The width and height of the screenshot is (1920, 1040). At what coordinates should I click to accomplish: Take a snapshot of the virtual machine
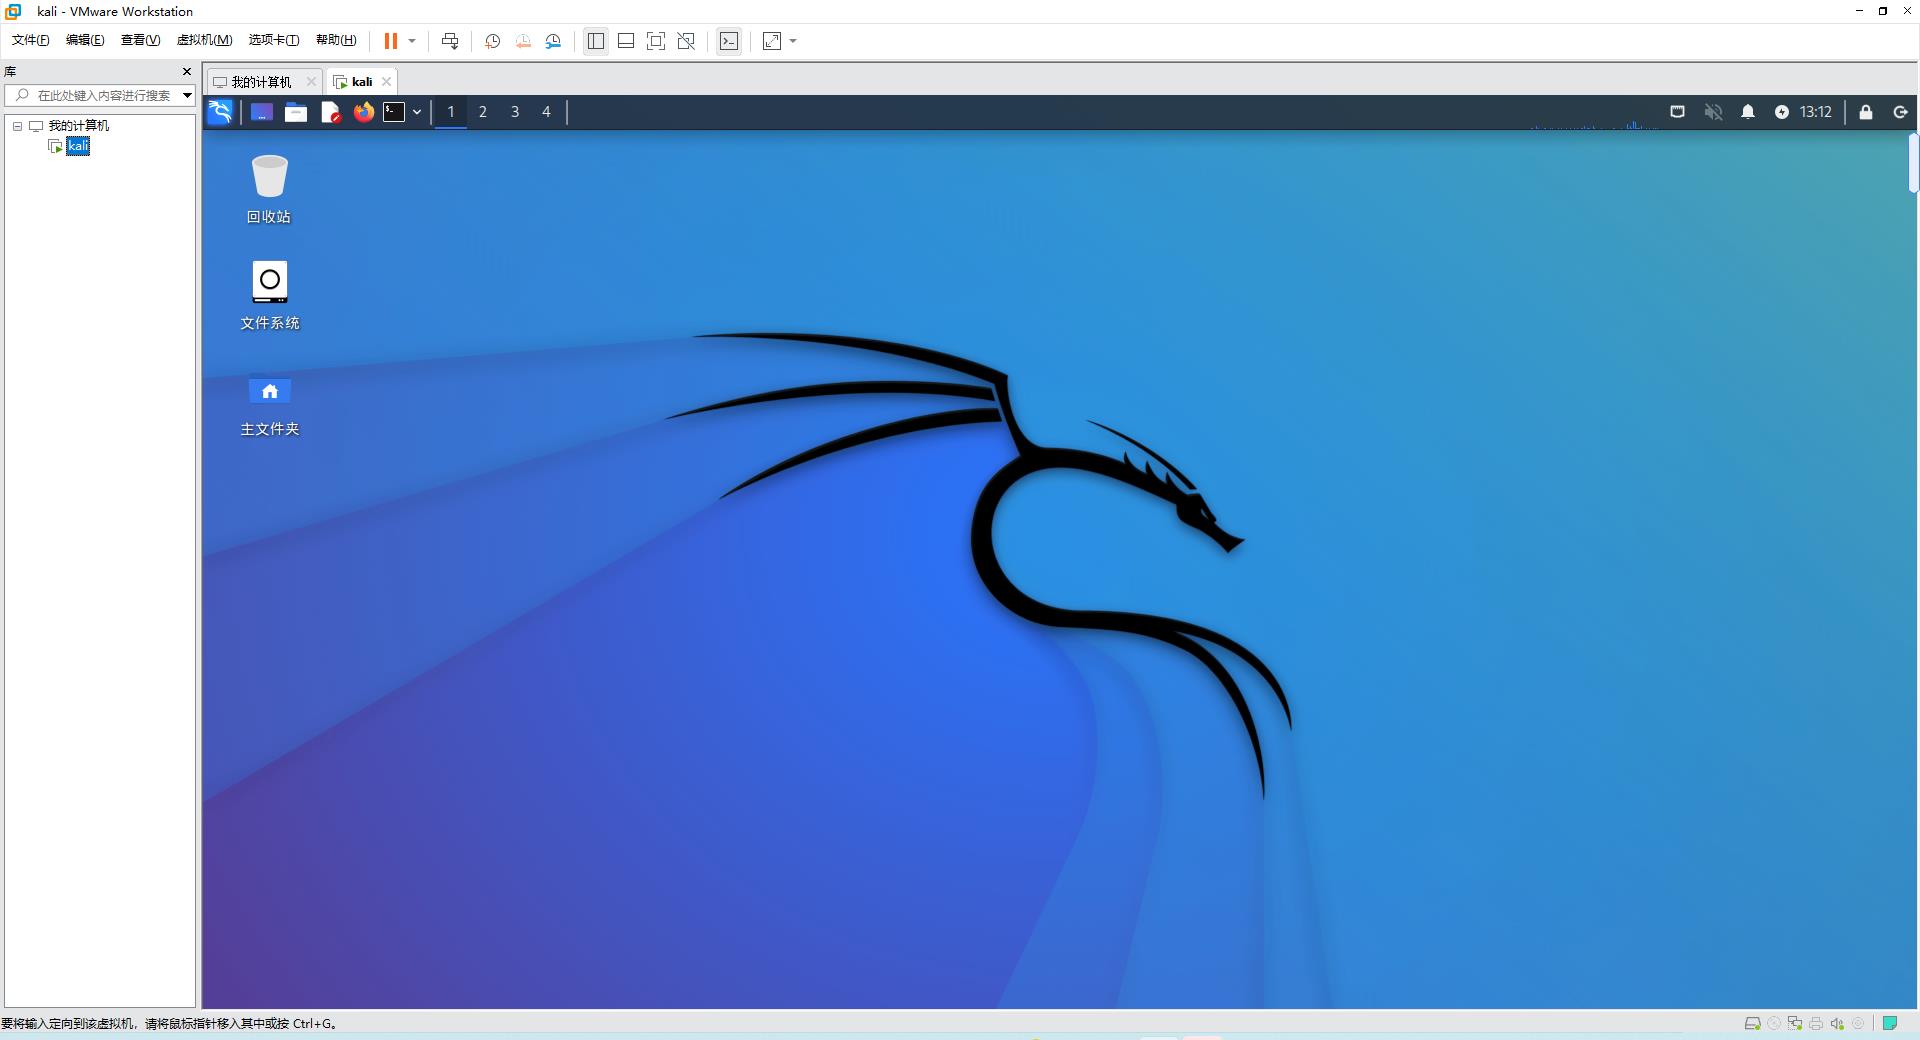click(492, 41)
